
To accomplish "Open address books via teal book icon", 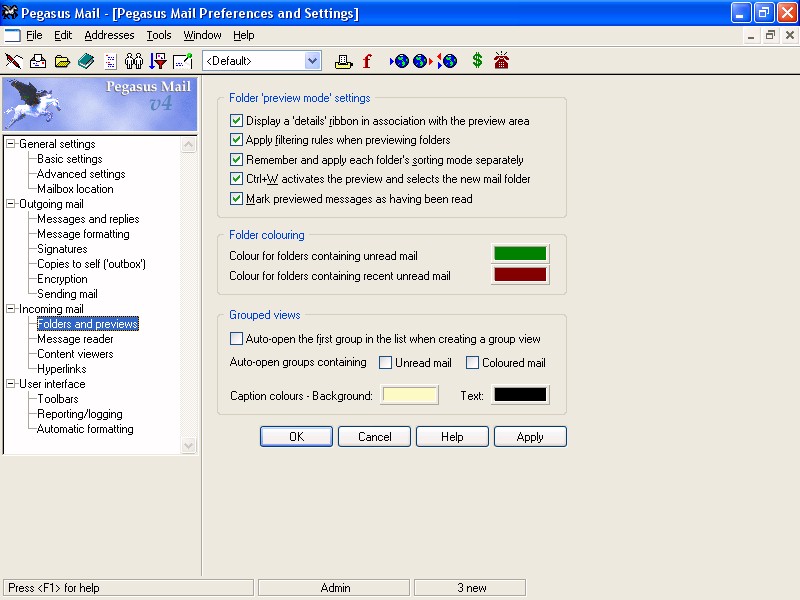I will 86,61.
